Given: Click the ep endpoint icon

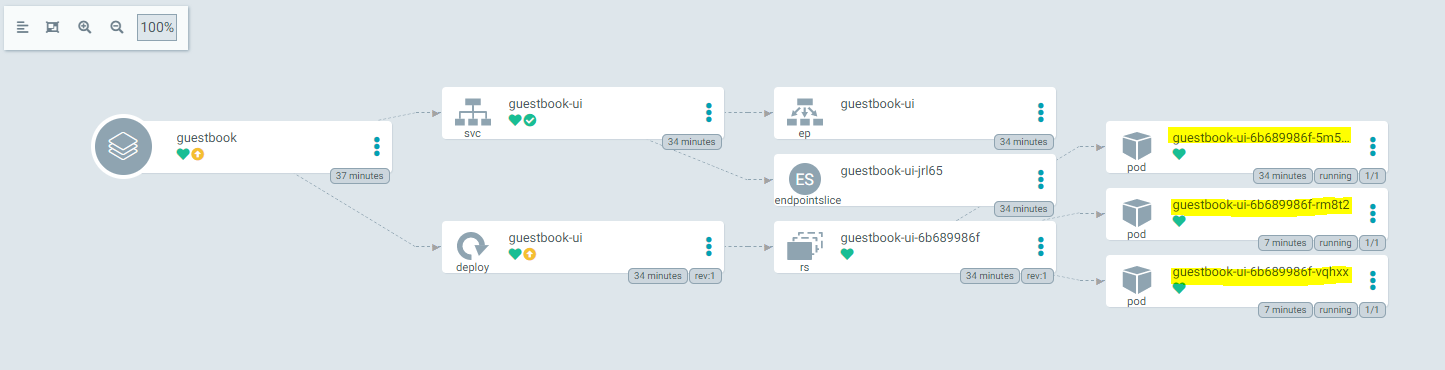Looking at the screenshot, I should pyautogui.click(x=805, y=110).
